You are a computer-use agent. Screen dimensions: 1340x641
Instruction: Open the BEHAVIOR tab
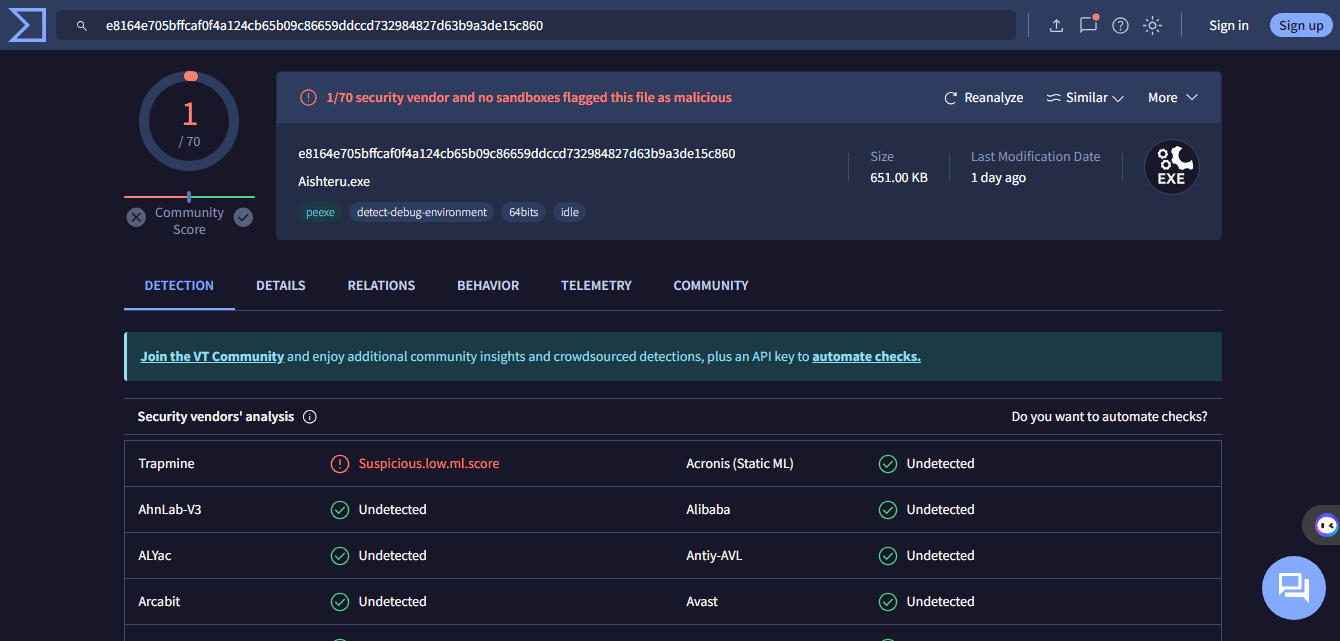(x=488, y=286)
